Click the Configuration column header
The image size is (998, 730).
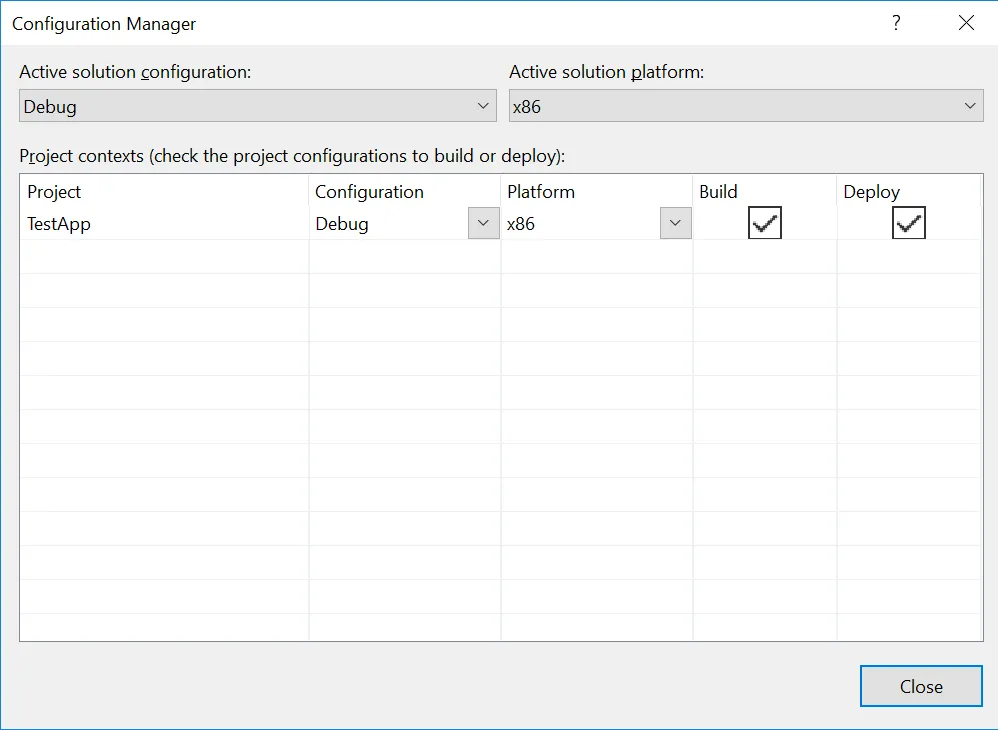(x=369, y=192)
